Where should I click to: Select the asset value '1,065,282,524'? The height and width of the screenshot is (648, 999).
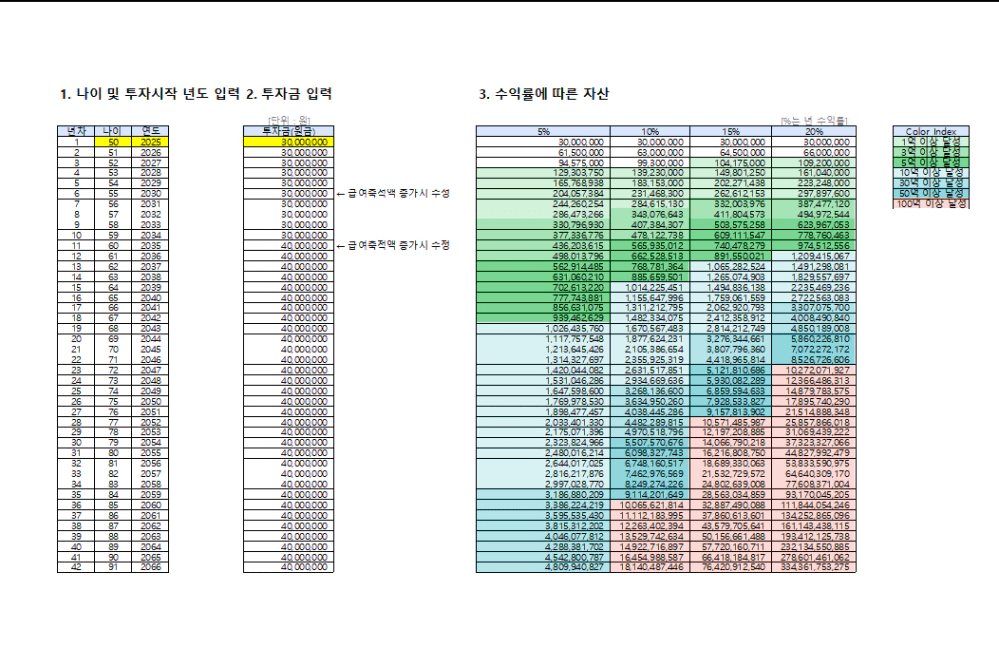731,266
